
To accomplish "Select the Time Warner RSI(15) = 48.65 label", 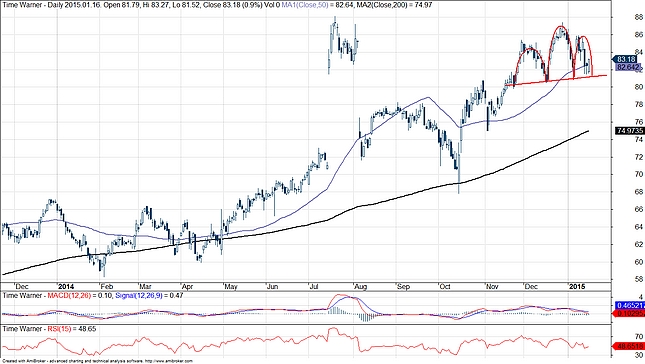I will click(x=49, y=329).
